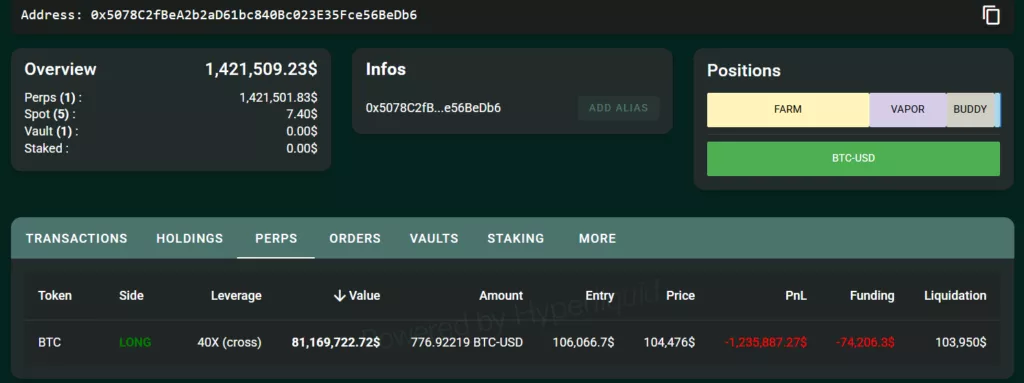Copy the wallet address with the copy icon
Screen dimensions: 1024x383
tap(991, 15)
